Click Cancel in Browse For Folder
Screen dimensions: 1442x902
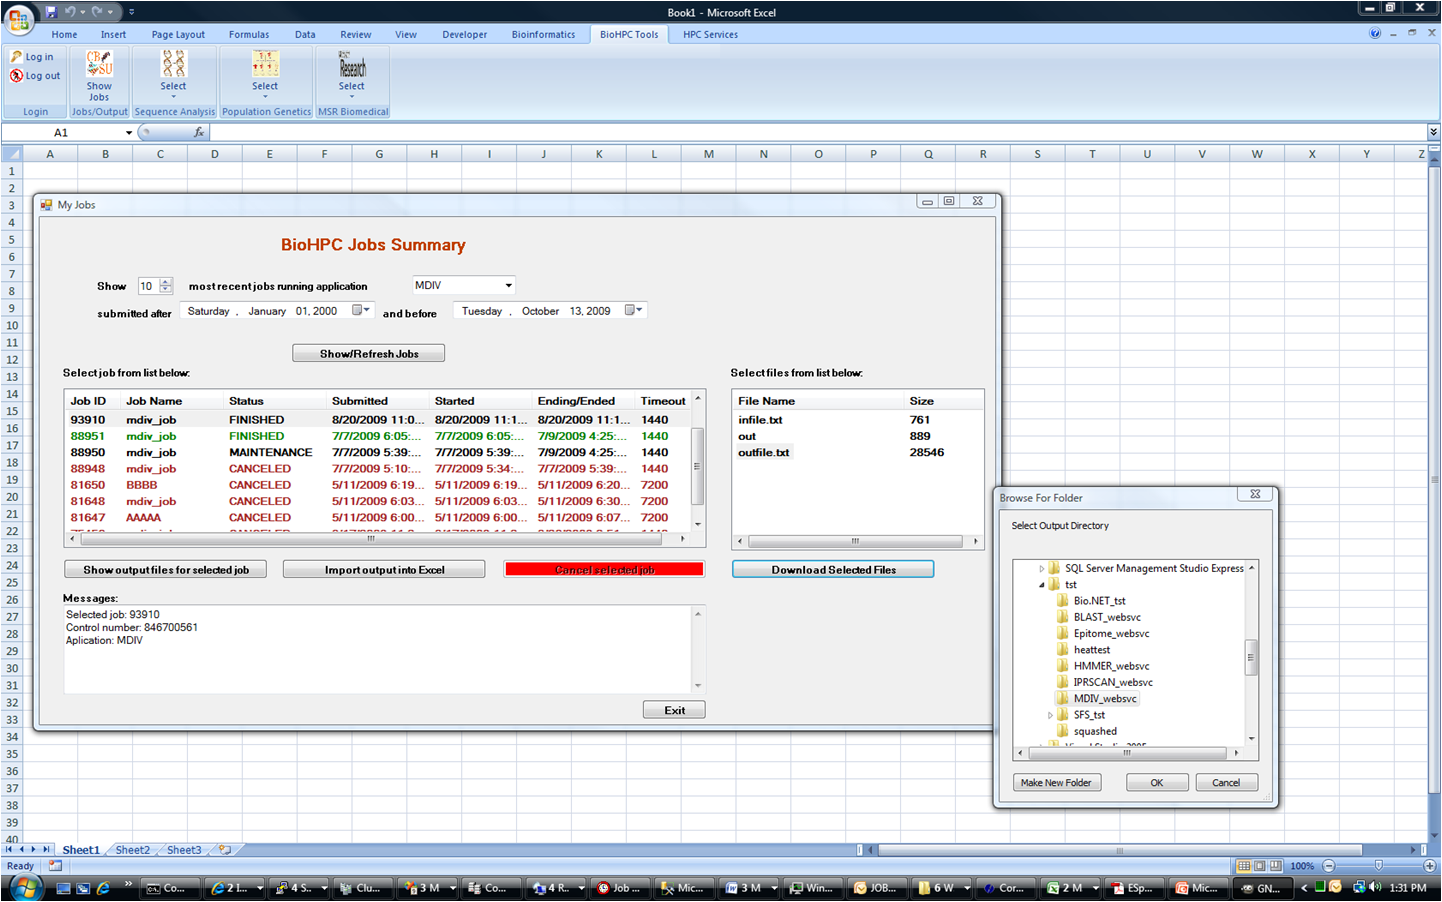tap(1226, 783)
